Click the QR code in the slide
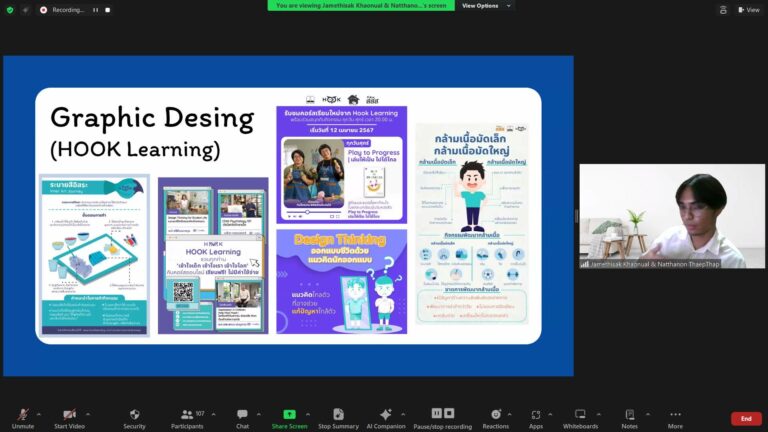 (x=183, y=291)
